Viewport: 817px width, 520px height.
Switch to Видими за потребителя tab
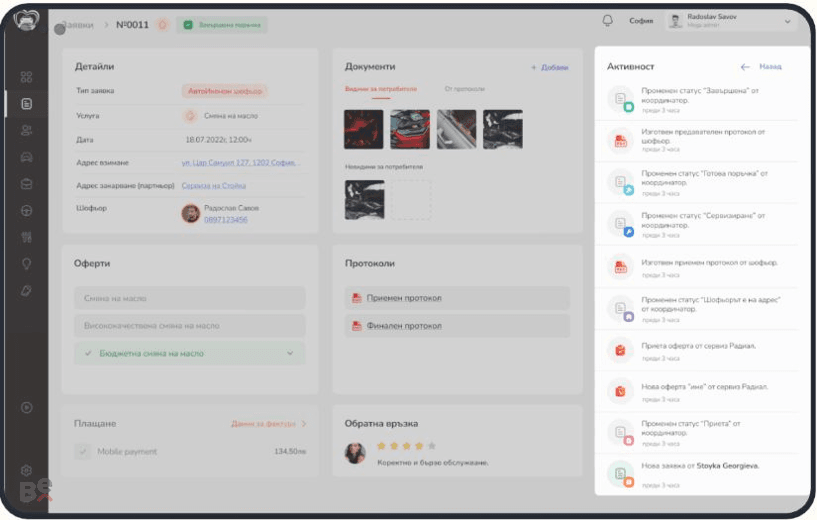pos(381,89)
